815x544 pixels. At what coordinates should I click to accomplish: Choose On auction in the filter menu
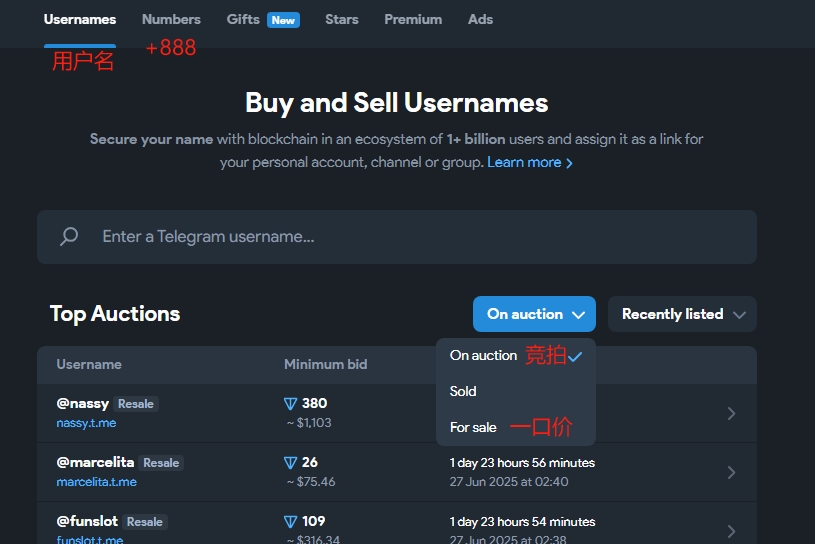(516, 356)
